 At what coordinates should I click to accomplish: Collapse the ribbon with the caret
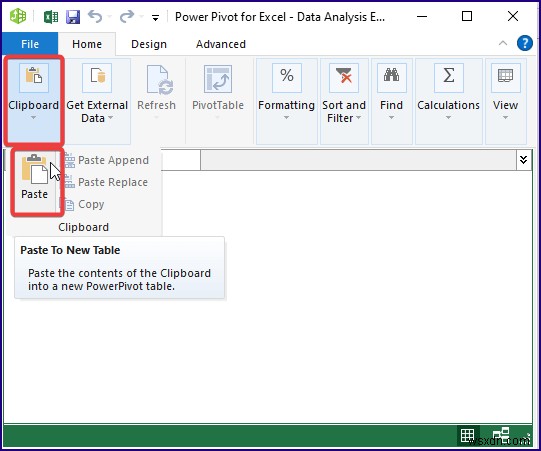tap(503, 43)
